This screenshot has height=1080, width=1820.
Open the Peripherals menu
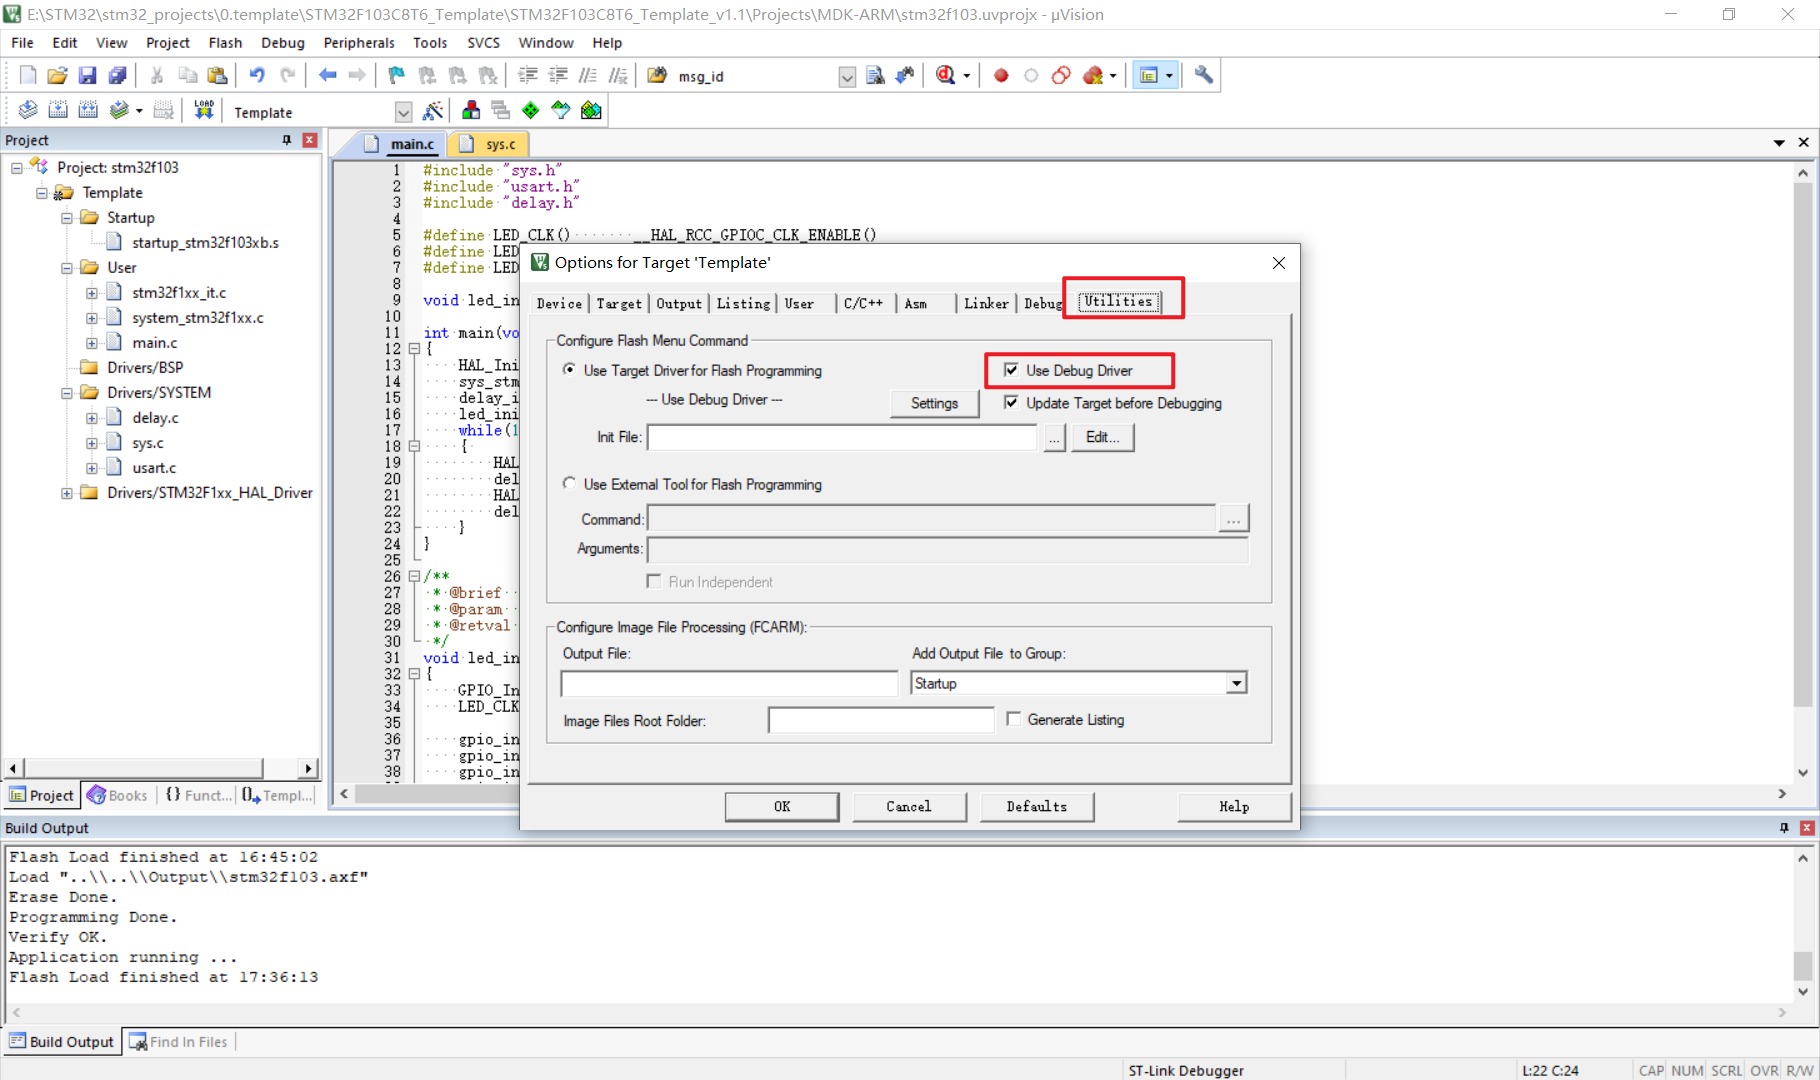pyautogui.click(x=359, y=43)
